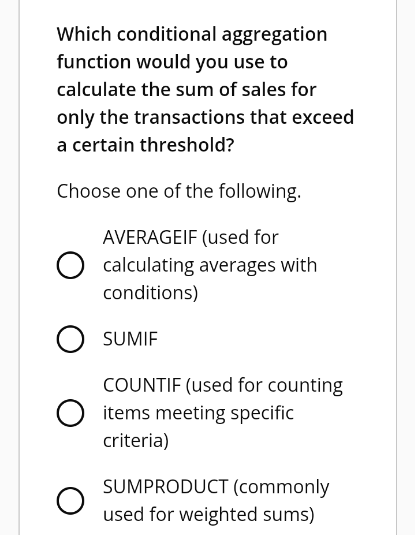Click the 'items meeting specific' label line

pos(198,413)
